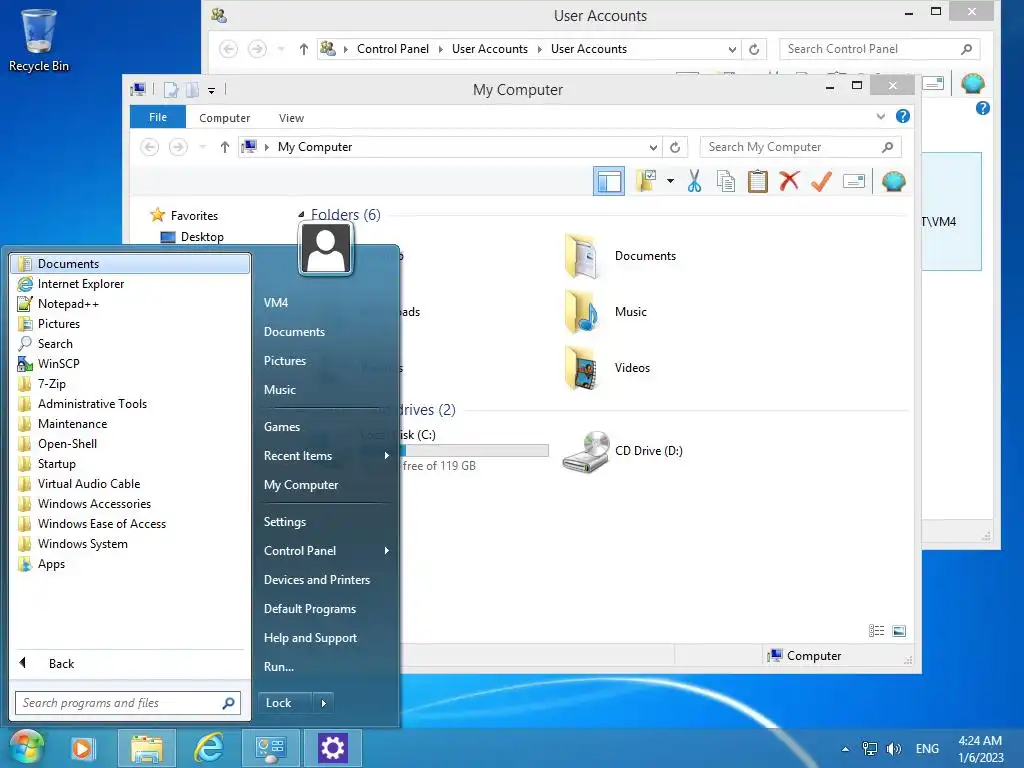Toggle the navigation pane toolbar icon
The width and height of the screenshot is (1024, 768).
609,181
